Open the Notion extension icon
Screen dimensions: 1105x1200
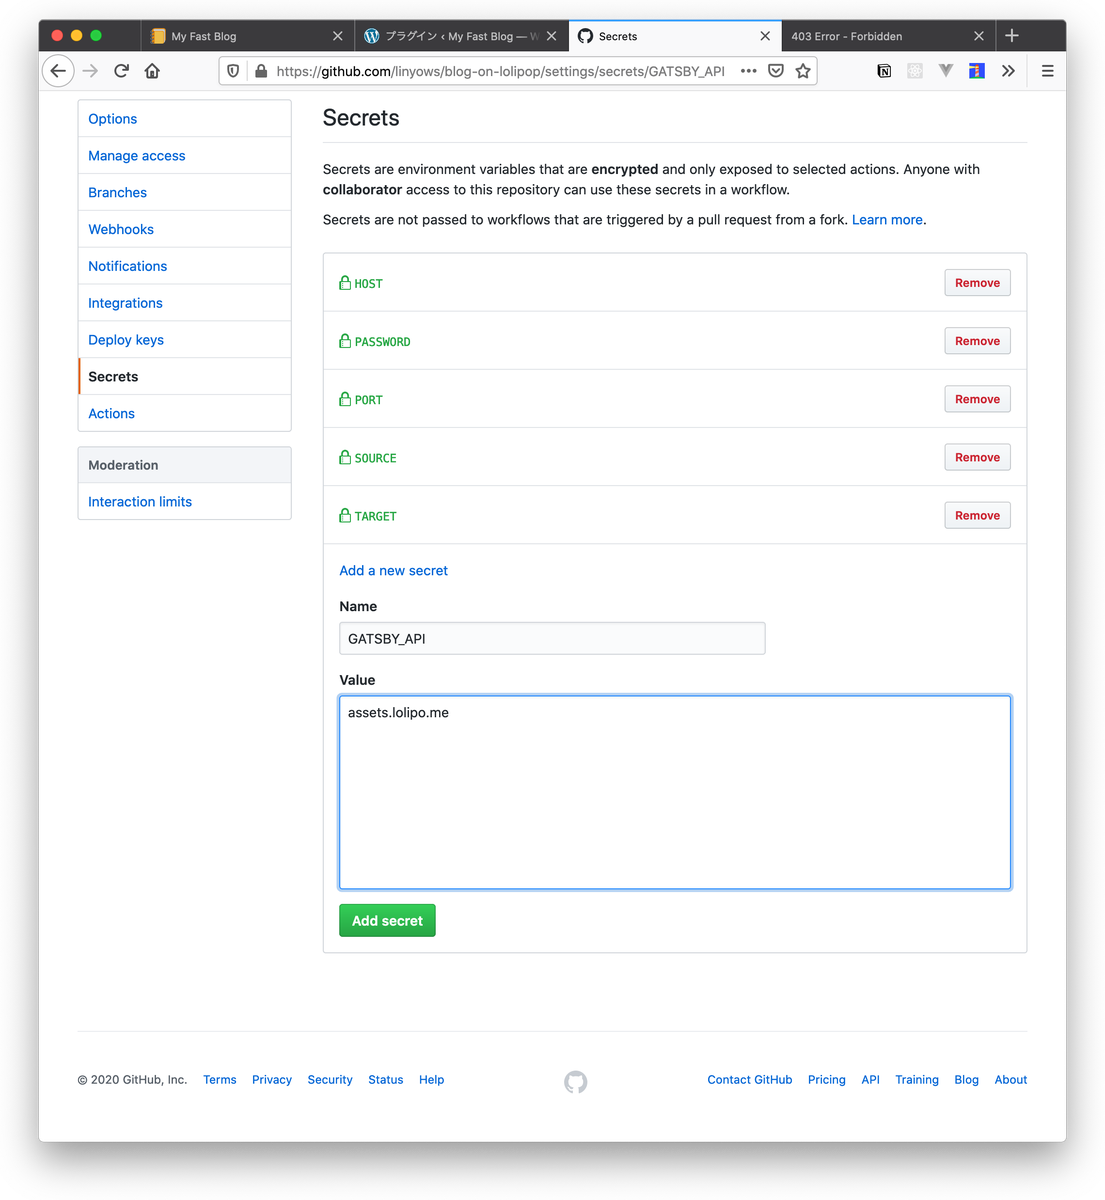coord(884,71)
